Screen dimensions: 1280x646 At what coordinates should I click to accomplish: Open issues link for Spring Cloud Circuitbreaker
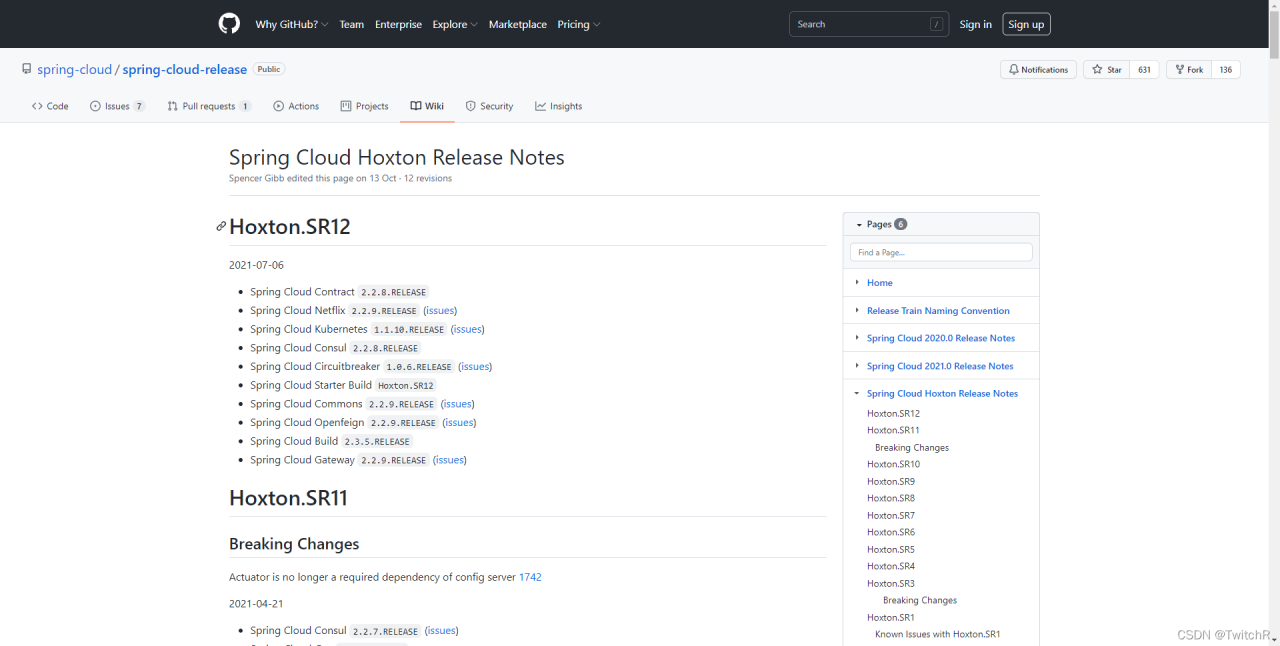click(x=475, y=367)
